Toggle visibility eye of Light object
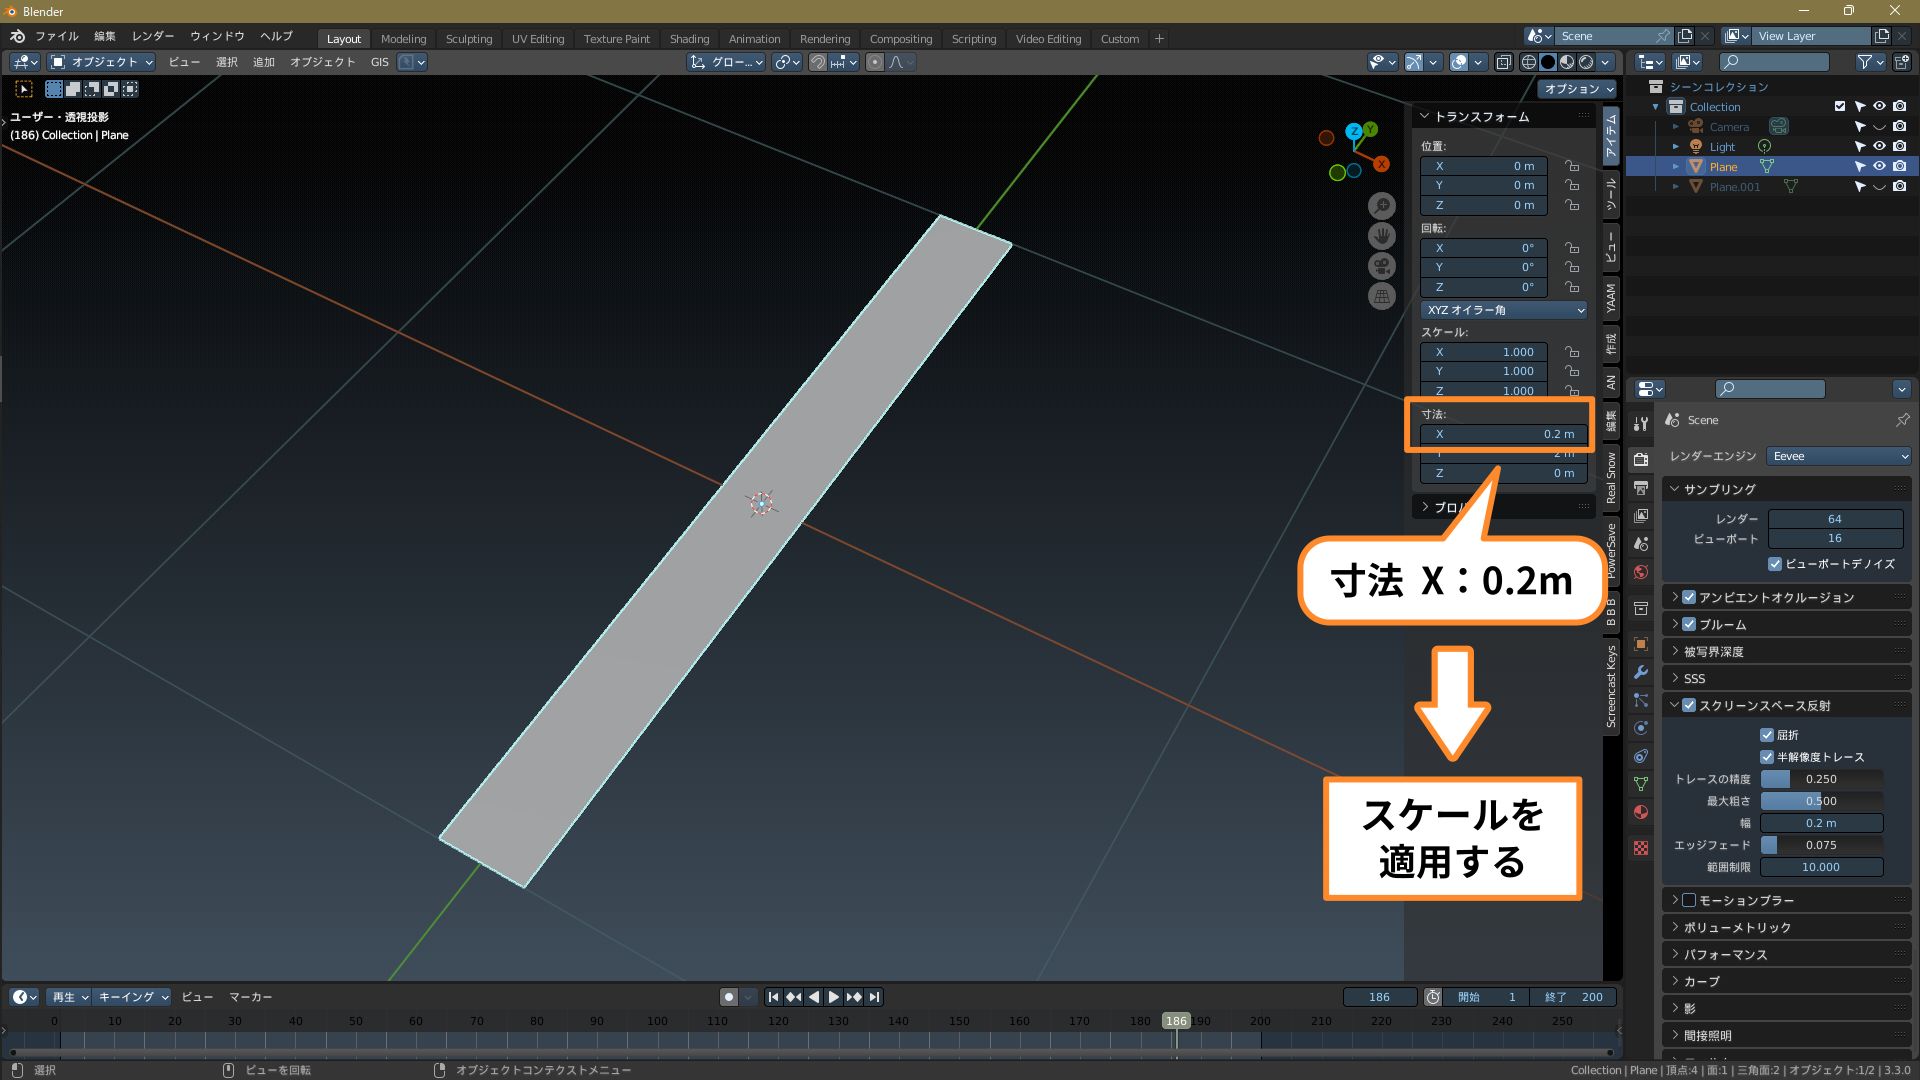 point(1879,146)
